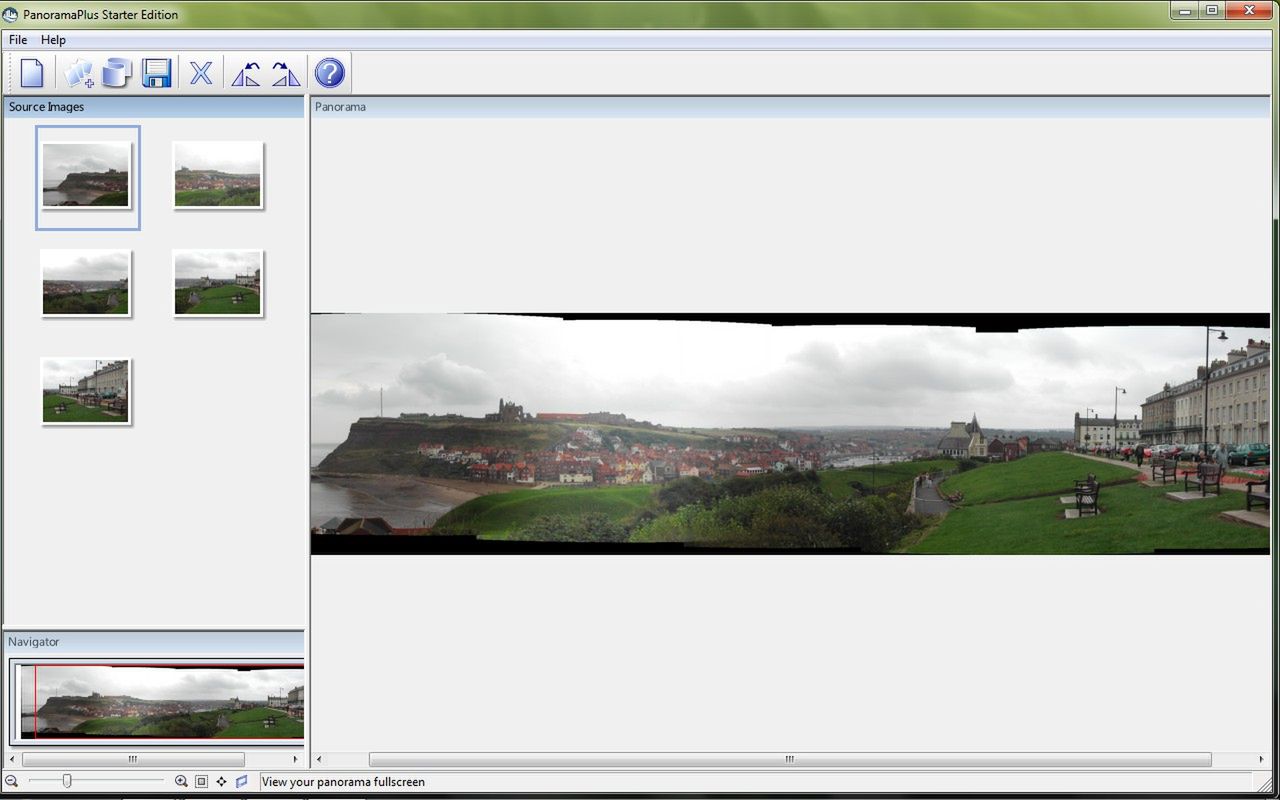Click the zoom out magnifier icon

tap(12, 781)
